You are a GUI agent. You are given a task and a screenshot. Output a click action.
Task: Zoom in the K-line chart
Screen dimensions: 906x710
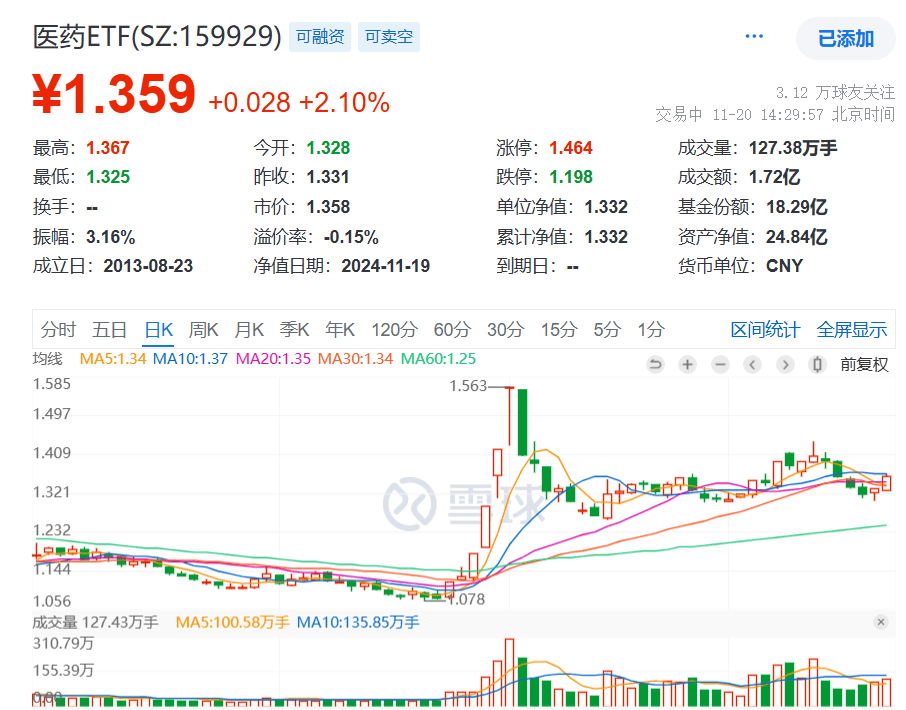point(688,365)
